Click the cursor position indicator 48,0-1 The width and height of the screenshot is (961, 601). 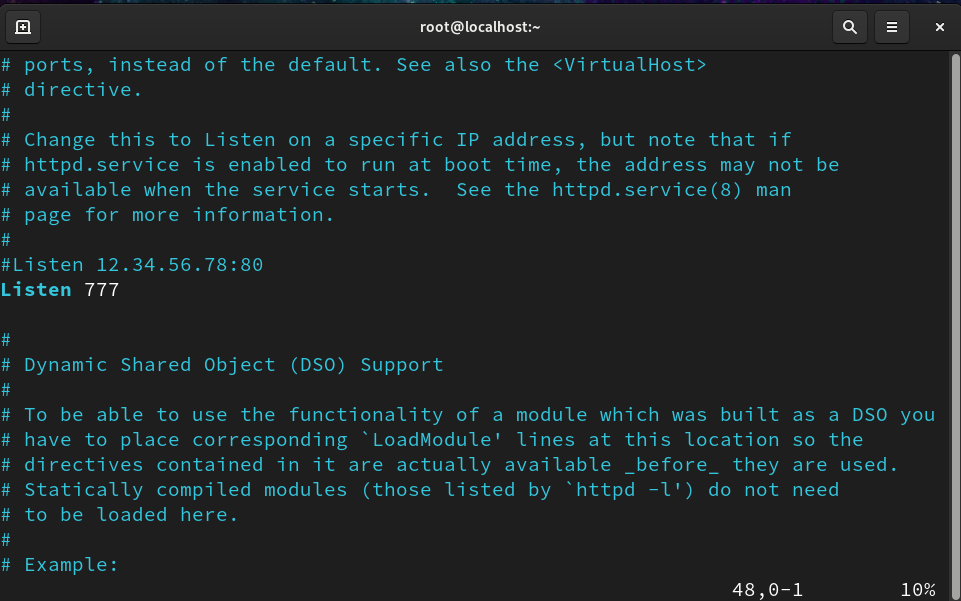pyautogui.click(x=767, y=589)
